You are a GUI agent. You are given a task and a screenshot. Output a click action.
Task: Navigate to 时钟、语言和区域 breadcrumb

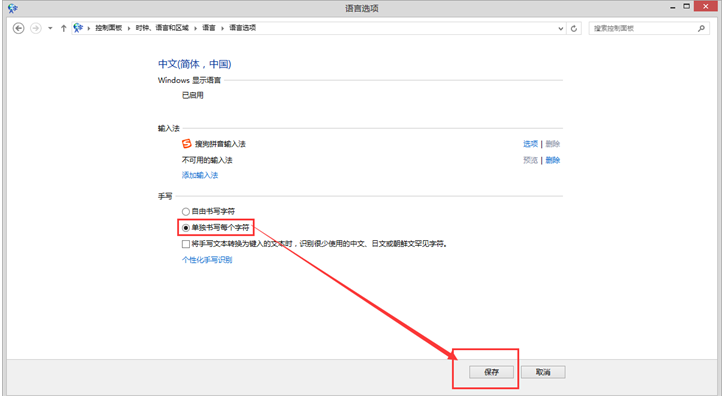[162, 28]
